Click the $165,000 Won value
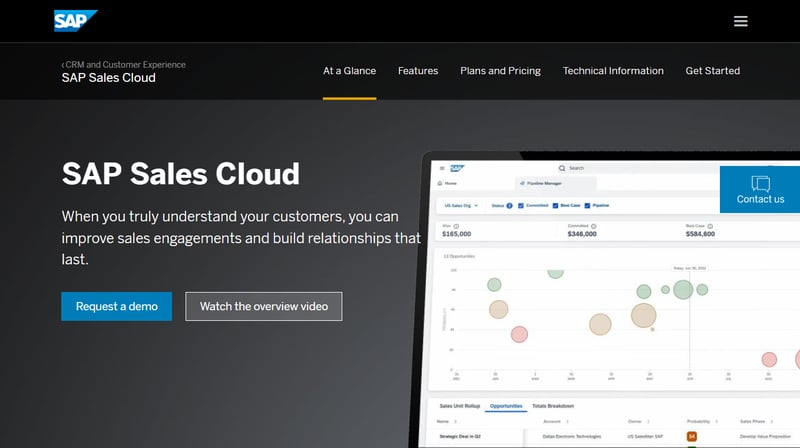This screenshot has height=448, width=800. [x=457, y=234]
